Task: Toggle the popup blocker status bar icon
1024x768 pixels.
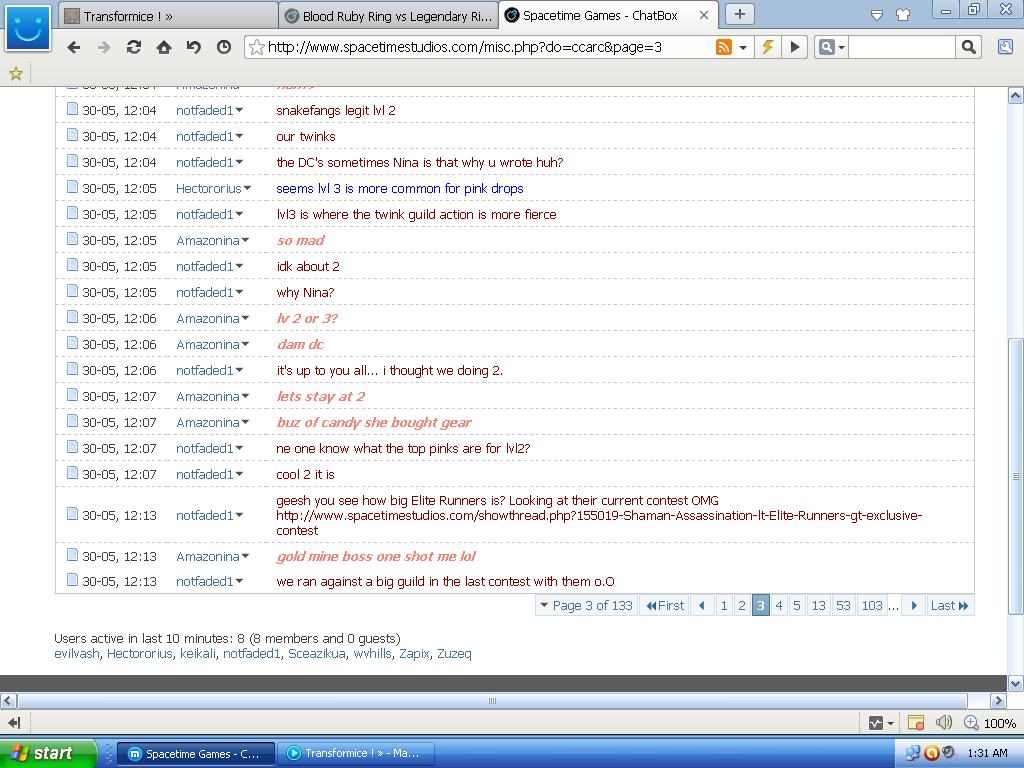Action: 916,723
